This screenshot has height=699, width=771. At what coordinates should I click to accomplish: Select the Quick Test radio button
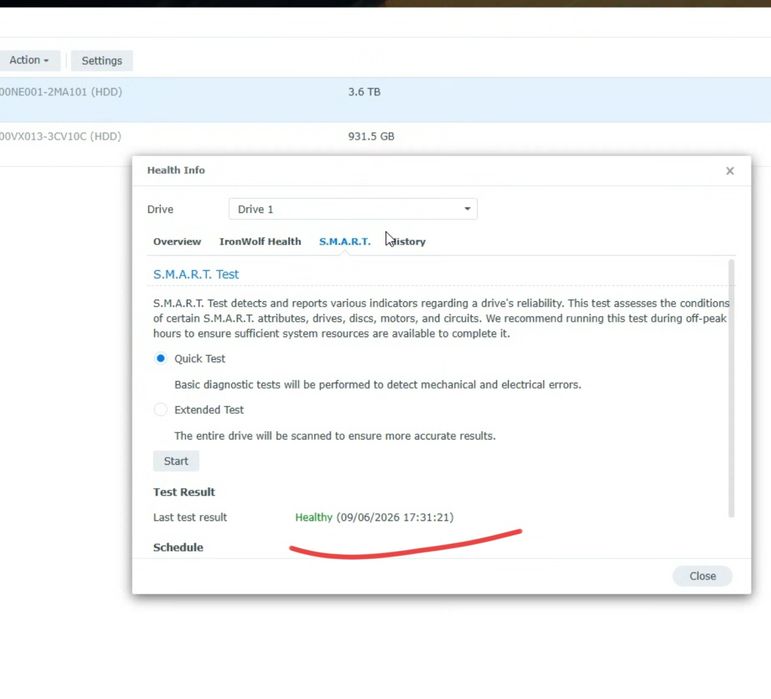[161, 358]
